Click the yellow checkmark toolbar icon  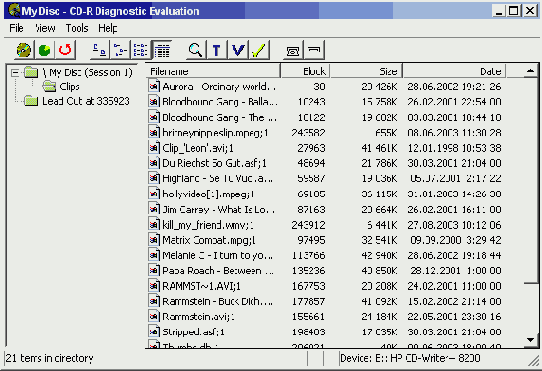pyautogui.click(x=259, y=50)
